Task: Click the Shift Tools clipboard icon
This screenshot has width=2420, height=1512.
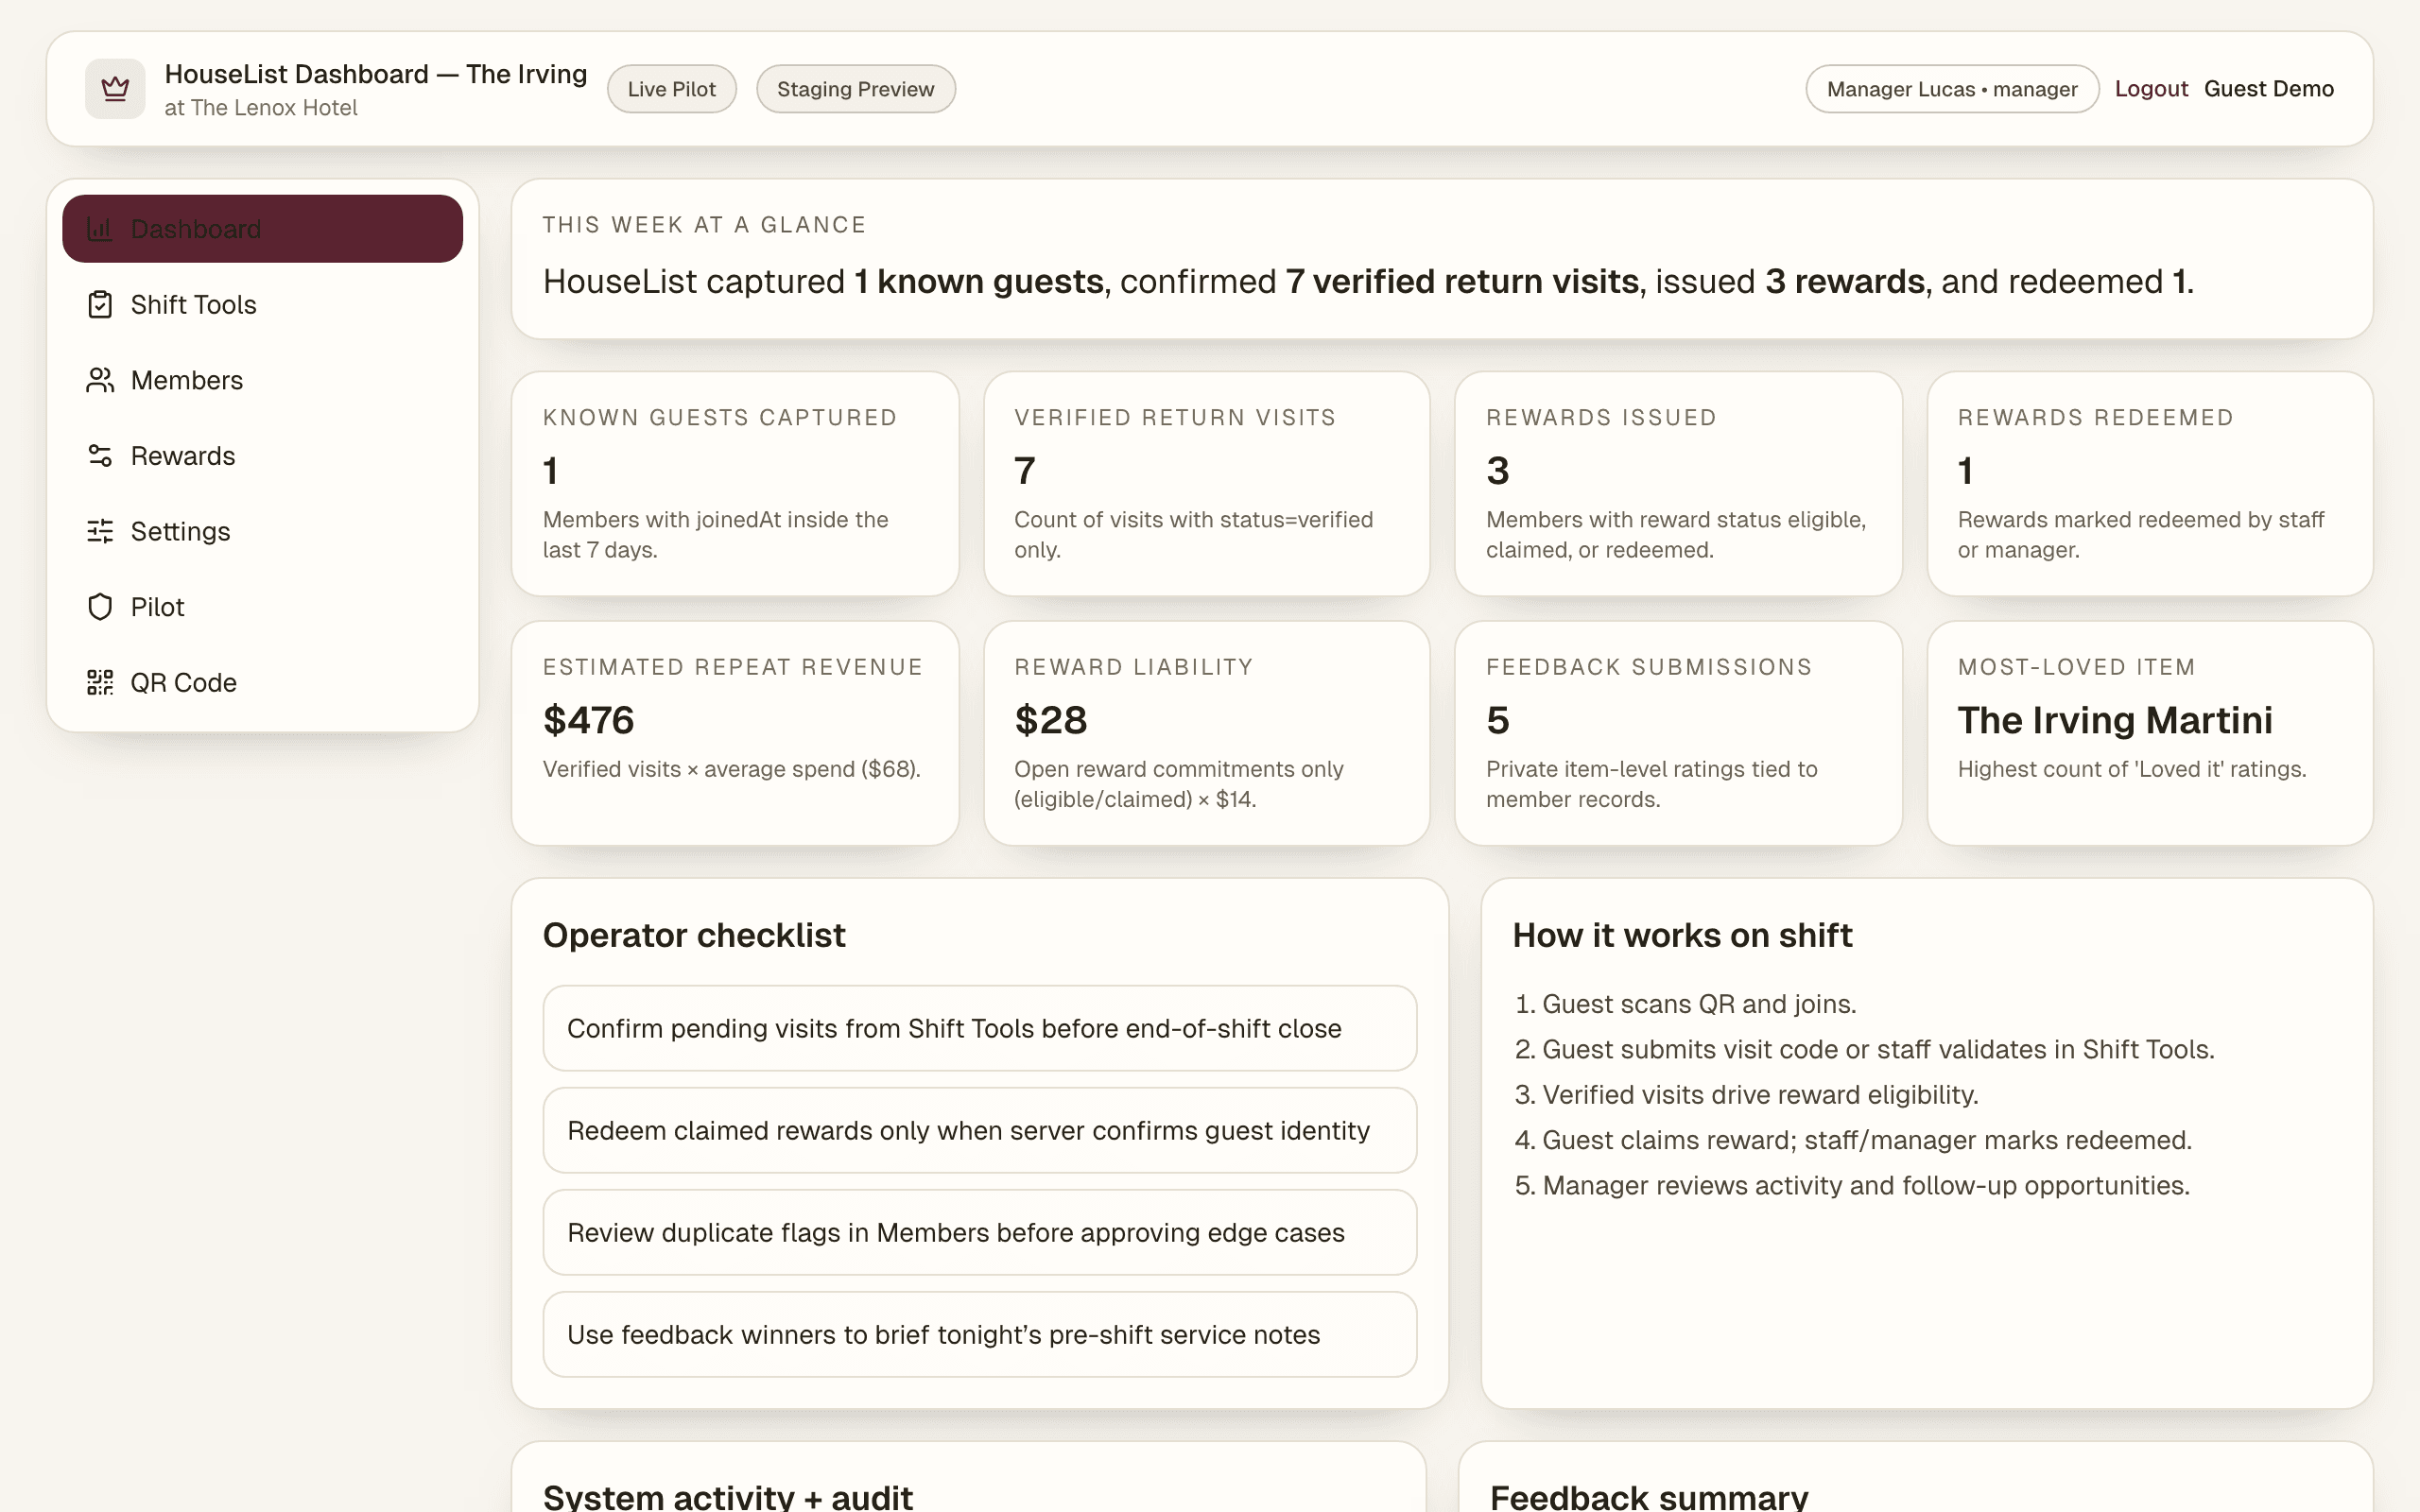Action: [99, 304]
